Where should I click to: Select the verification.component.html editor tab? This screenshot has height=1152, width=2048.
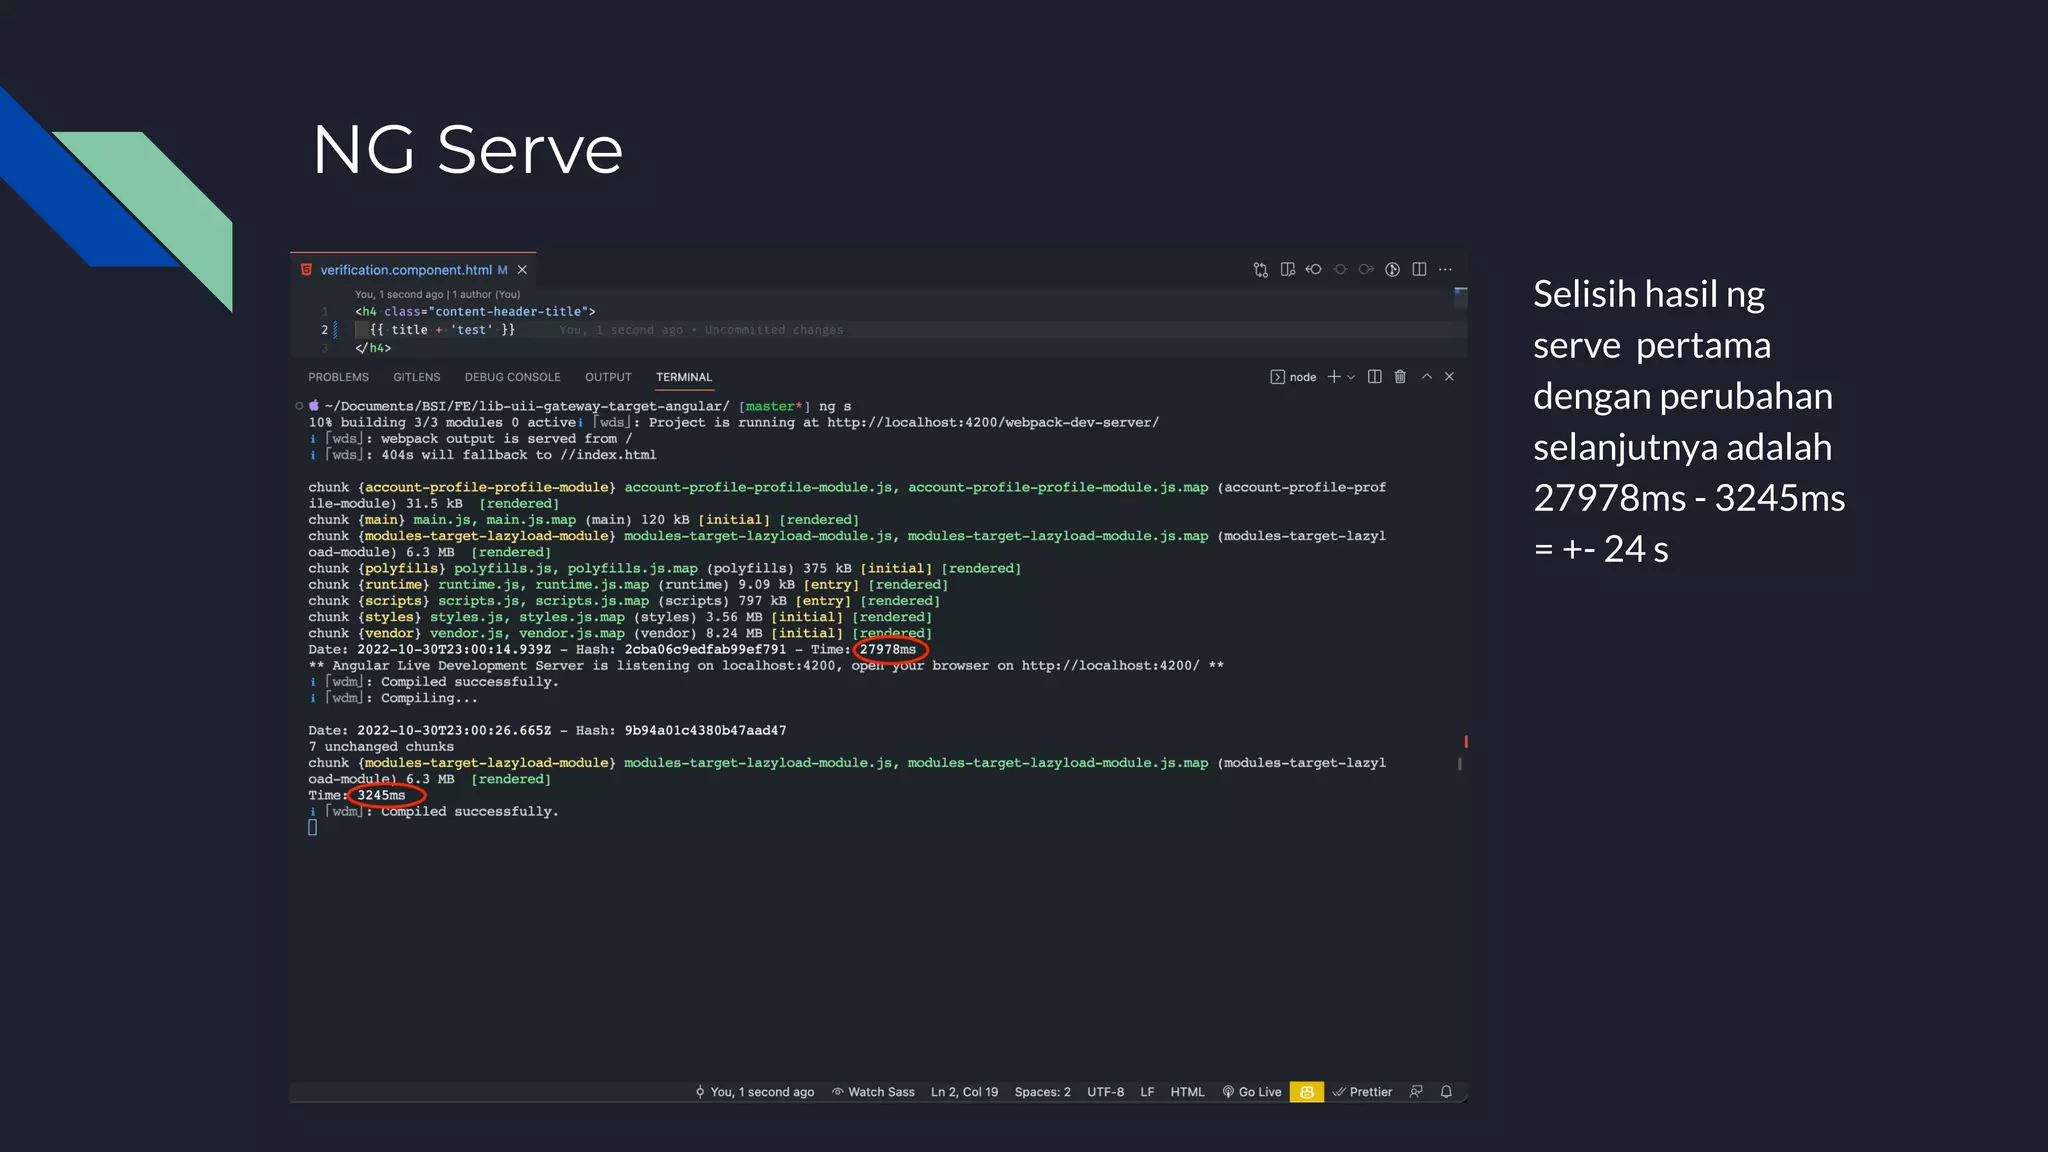point(413,270)
